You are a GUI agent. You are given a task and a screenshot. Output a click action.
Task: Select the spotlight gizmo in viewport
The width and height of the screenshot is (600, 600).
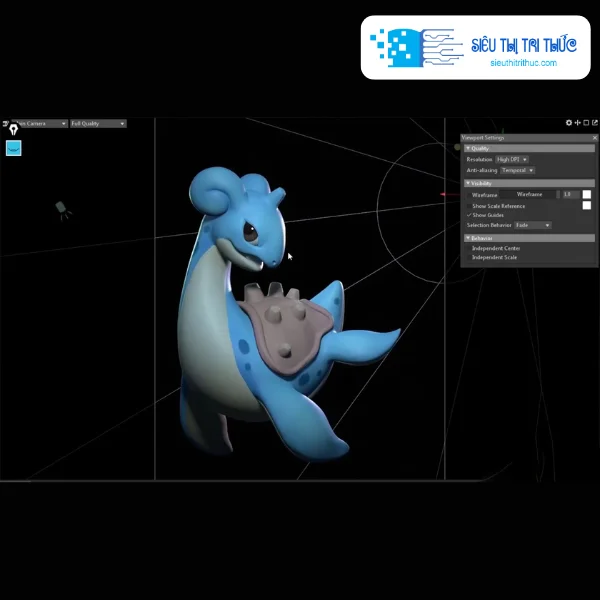tap(64, 210)
